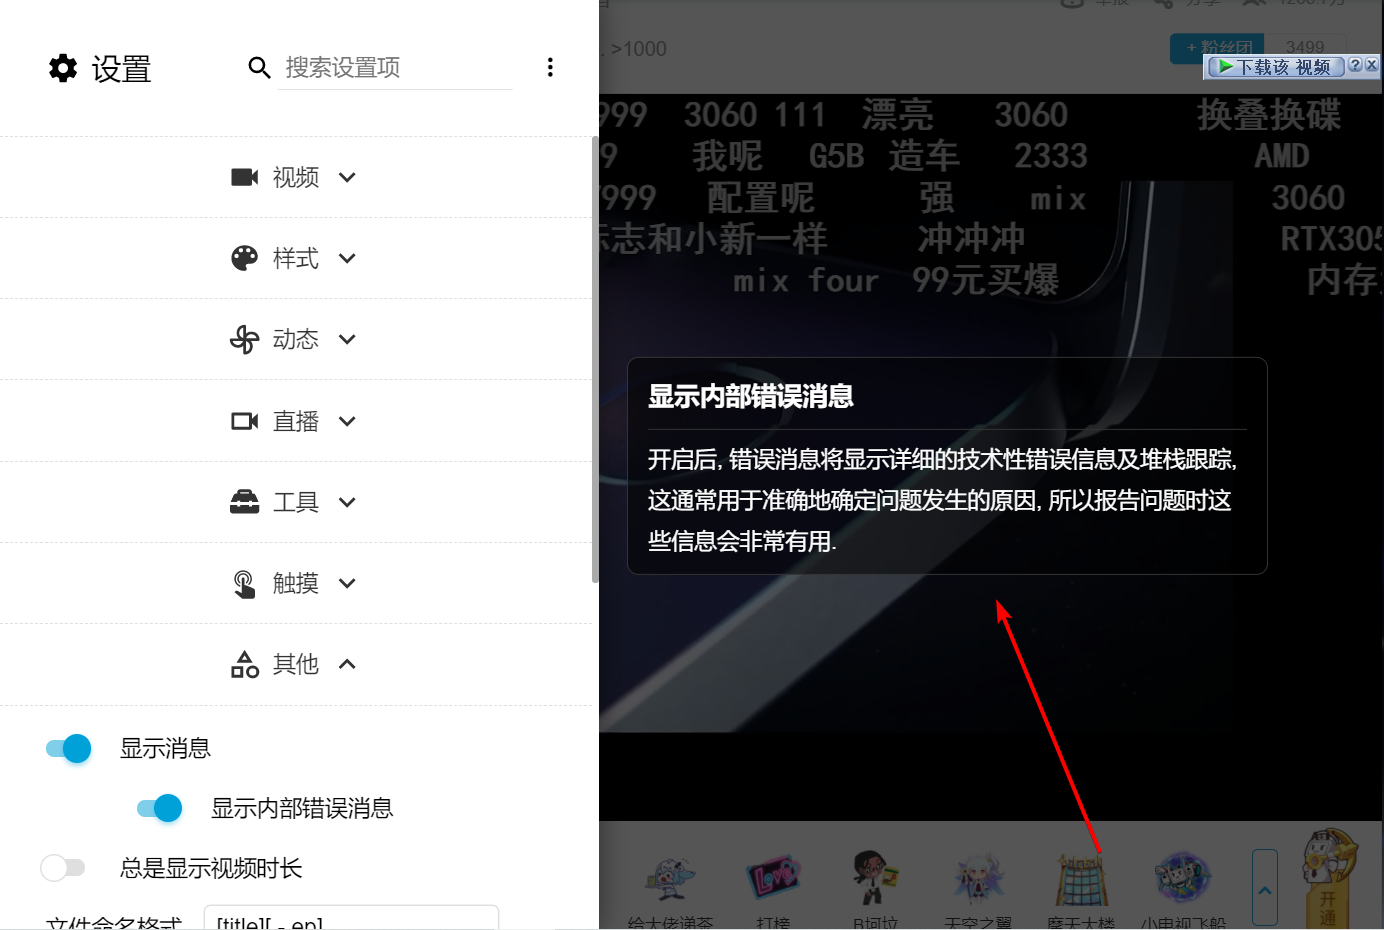Click the 开通 mascot badge
The image size is (1384, 930).
(x=1331, y=878)
